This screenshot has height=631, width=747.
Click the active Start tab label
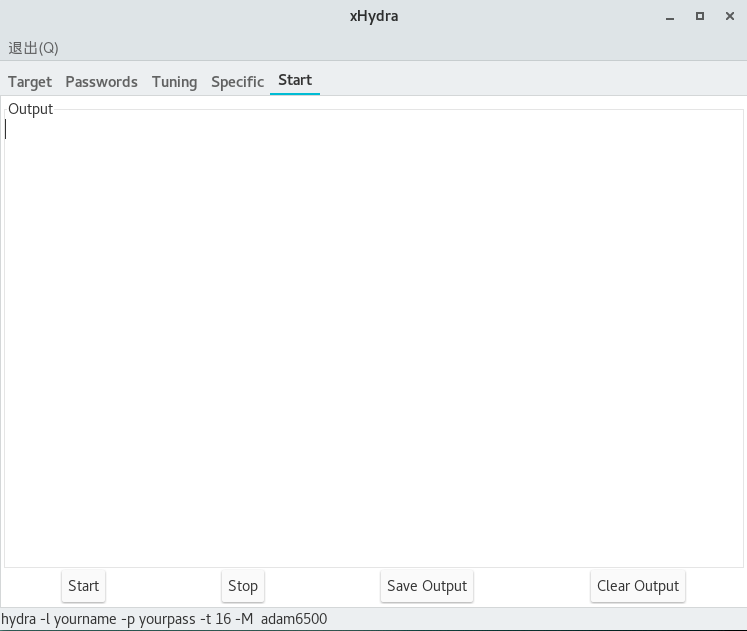click(295, 80)
